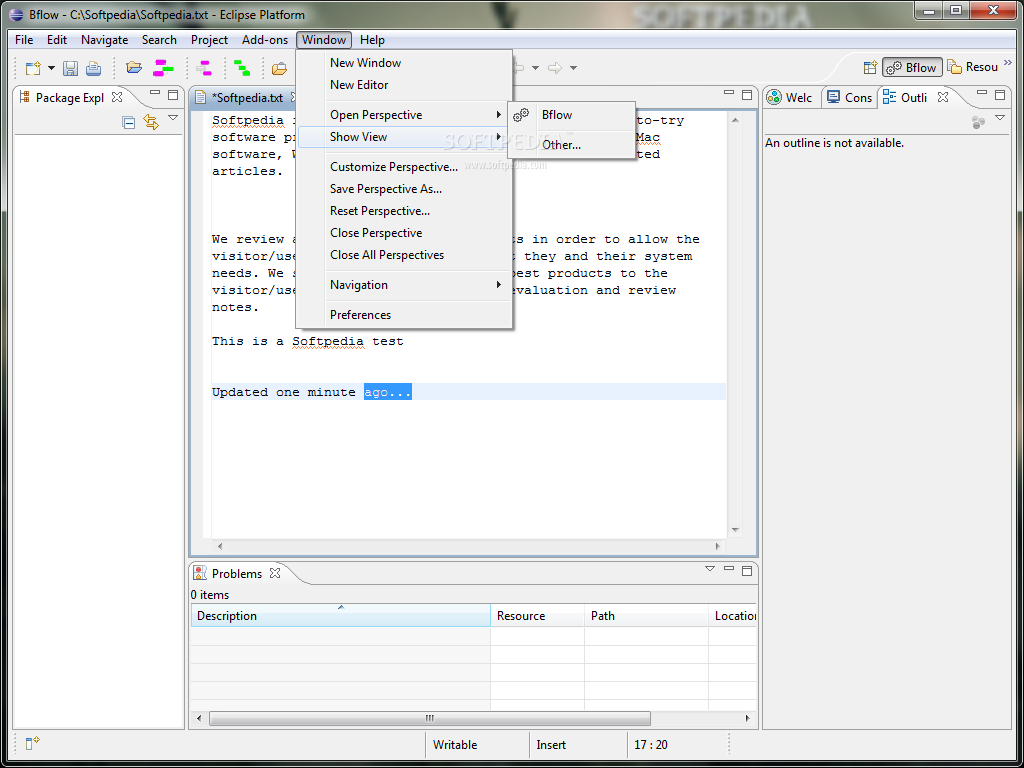Click the Open Perspective icon

pos(870,67)
